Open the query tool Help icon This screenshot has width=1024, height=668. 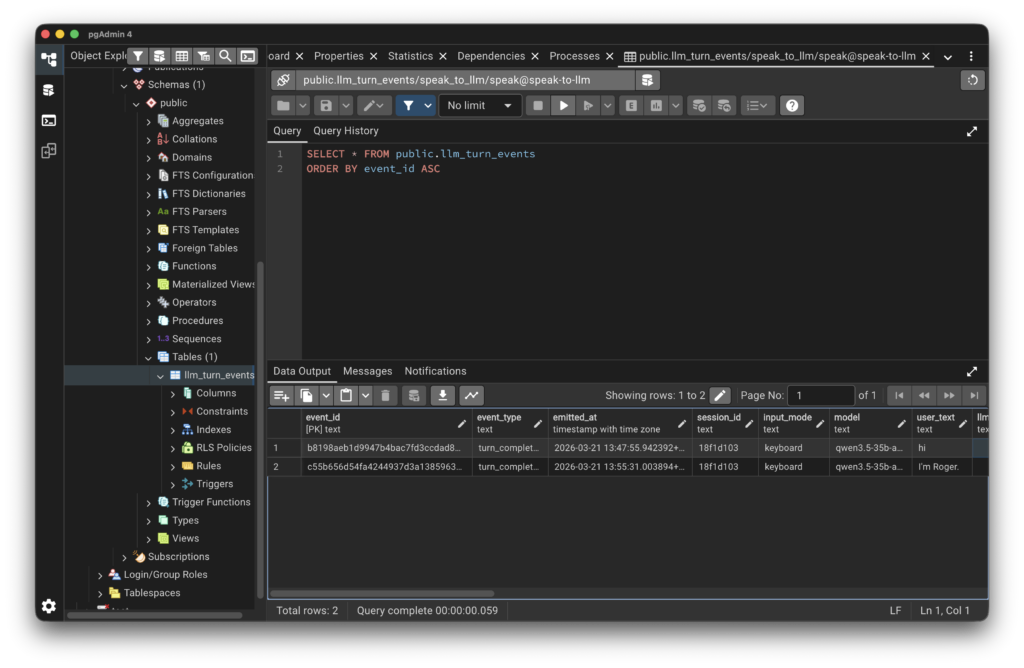point(792,105)
